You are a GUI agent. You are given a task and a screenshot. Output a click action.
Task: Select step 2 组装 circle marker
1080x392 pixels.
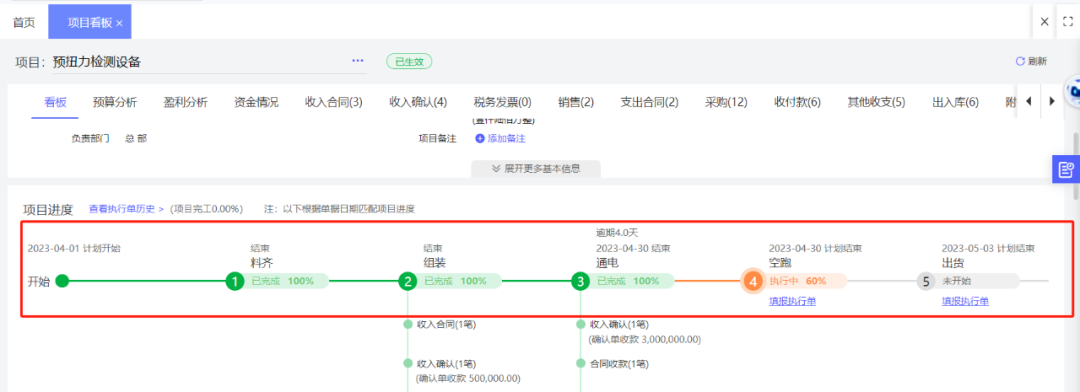[x=408, y=281]
